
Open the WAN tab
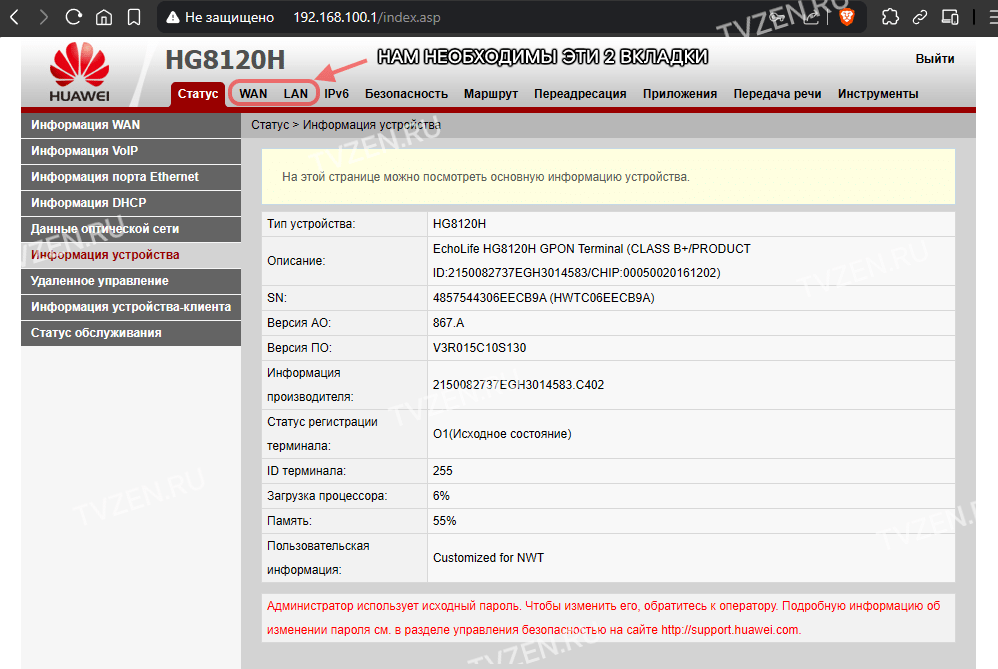[x=253, y=94]
